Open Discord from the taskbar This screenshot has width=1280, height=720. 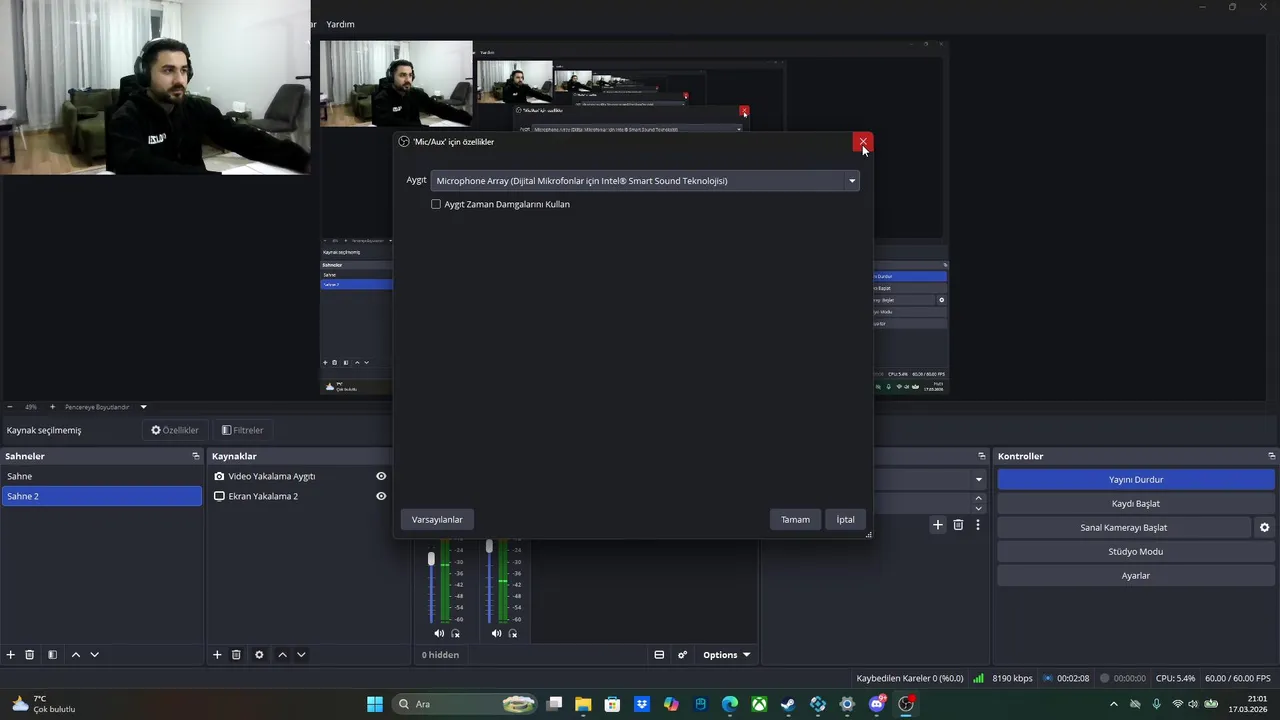[x=877, y=704]
